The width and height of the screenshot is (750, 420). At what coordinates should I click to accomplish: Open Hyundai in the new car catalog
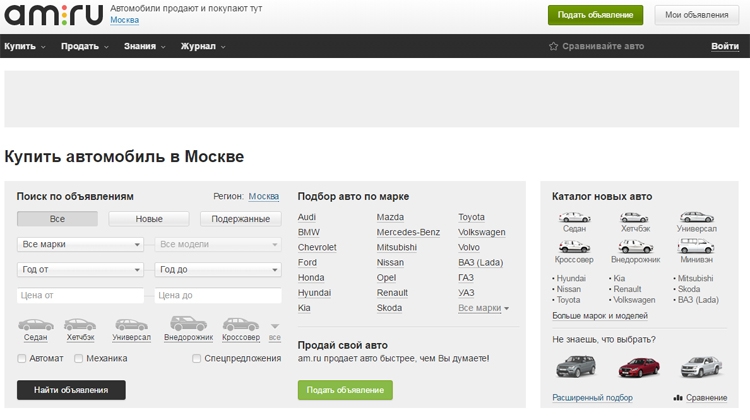coord(571,278)
